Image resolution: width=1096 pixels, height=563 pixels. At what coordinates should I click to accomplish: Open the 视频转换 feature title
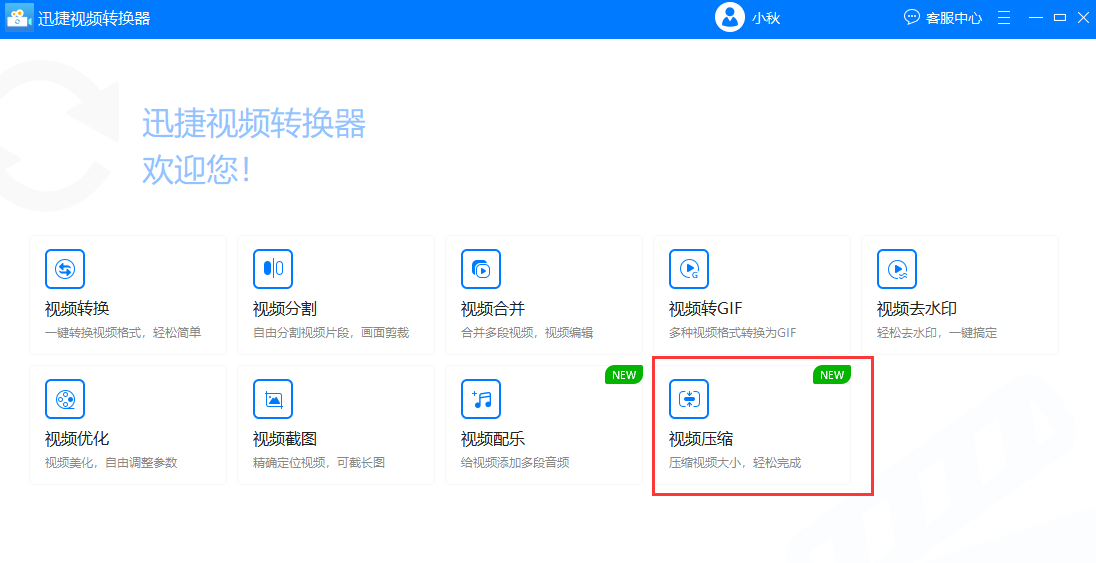point(77,308)
